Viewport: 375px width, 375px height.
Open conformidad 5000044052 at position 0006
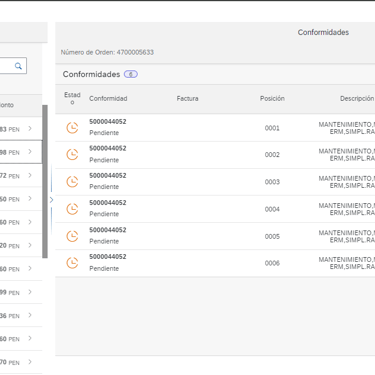pos(108,257)
